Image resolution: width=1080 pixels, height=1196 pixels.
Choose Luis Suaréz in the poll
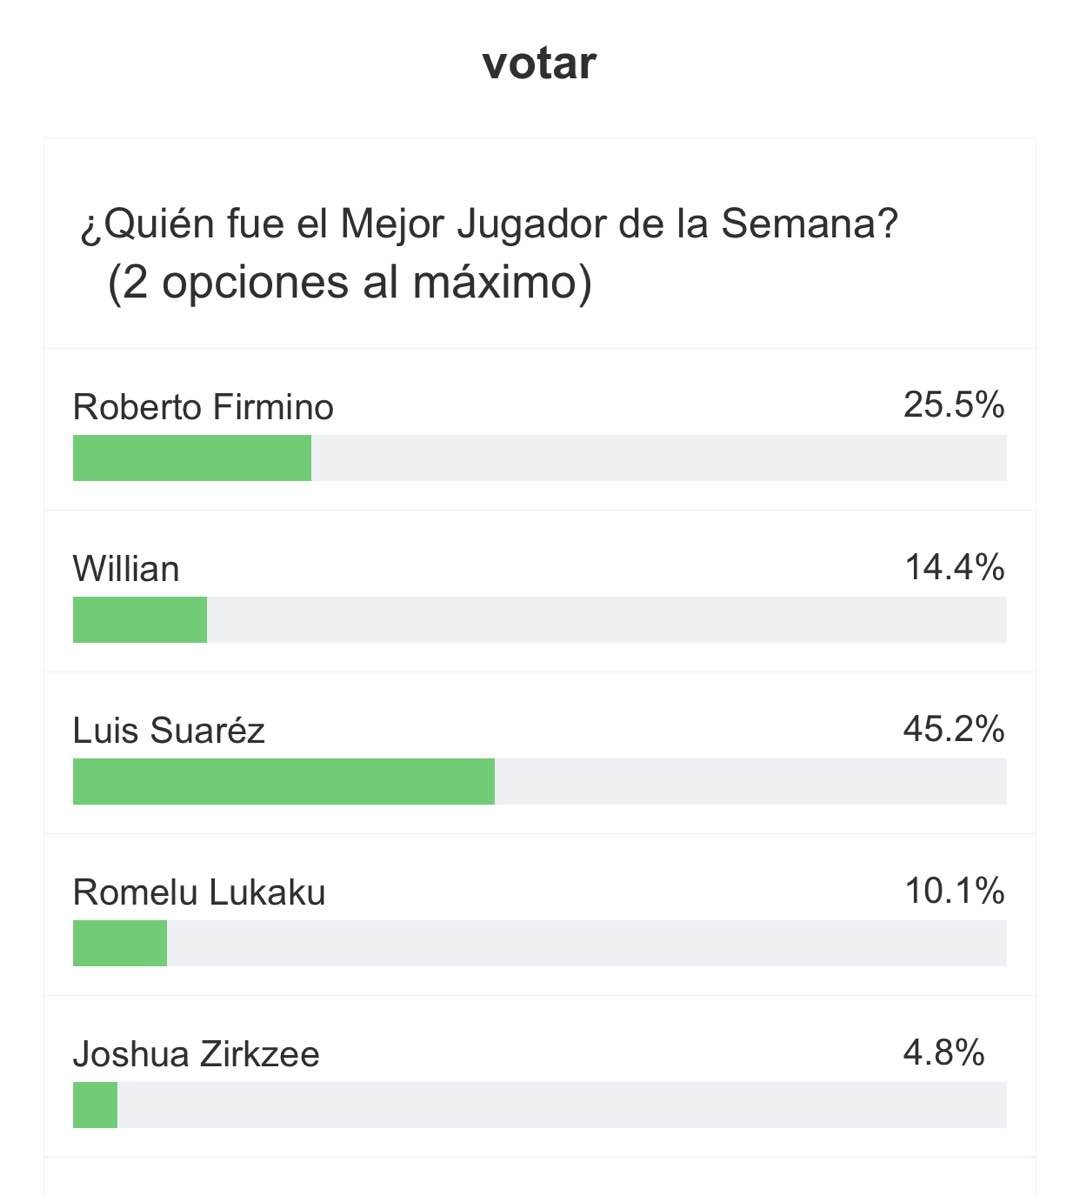[x=168, y=731]
